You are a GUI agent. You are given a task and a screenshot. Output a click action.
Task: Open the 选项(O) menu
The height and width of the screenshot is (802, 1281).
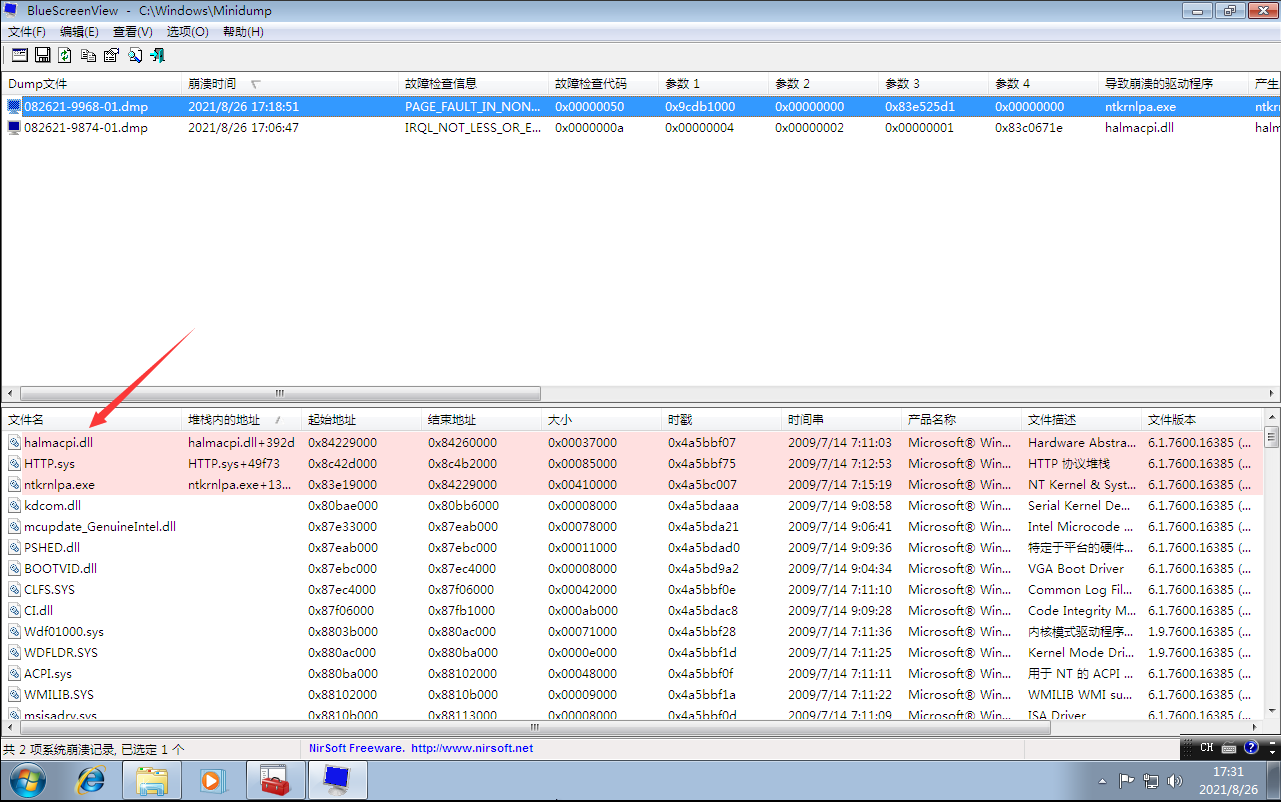(x=187, y=31)
